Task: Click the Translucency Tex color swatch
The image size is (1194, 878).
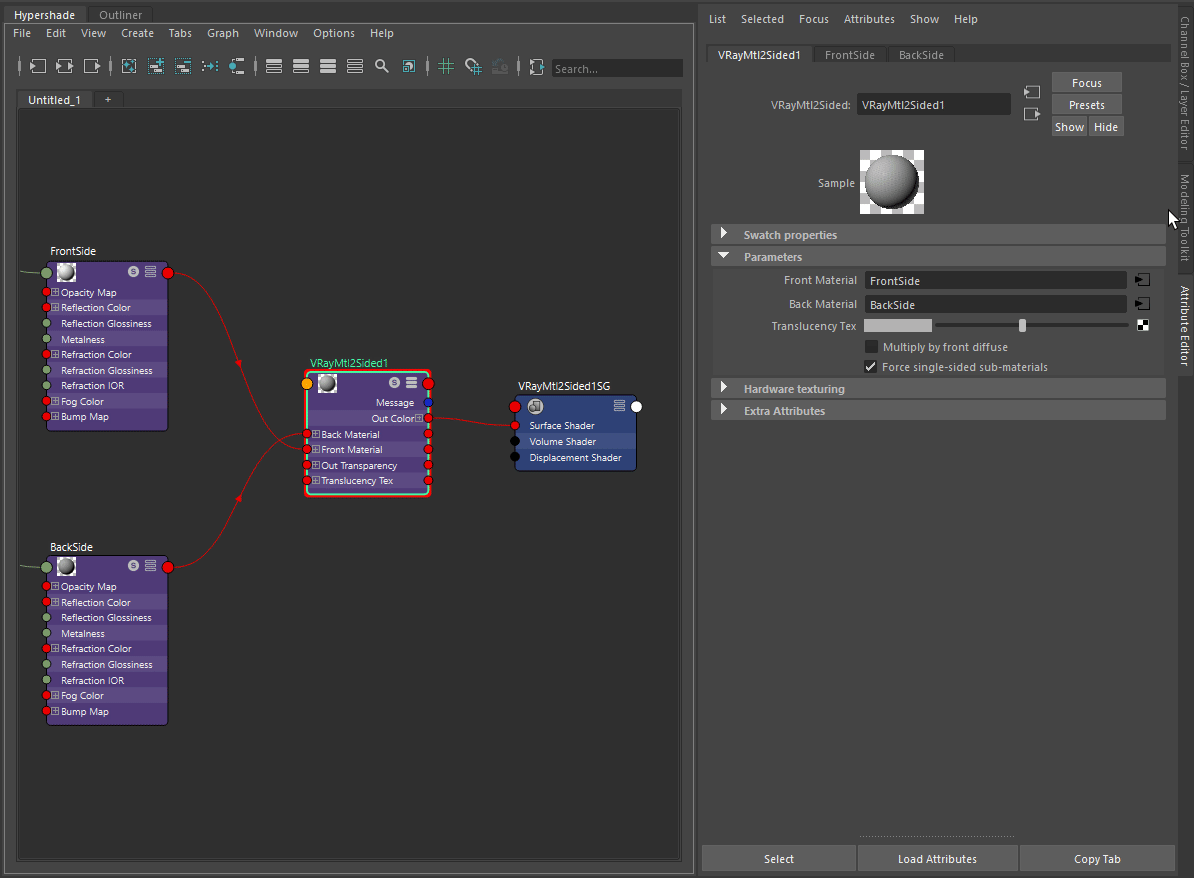Action: [898, 325]
